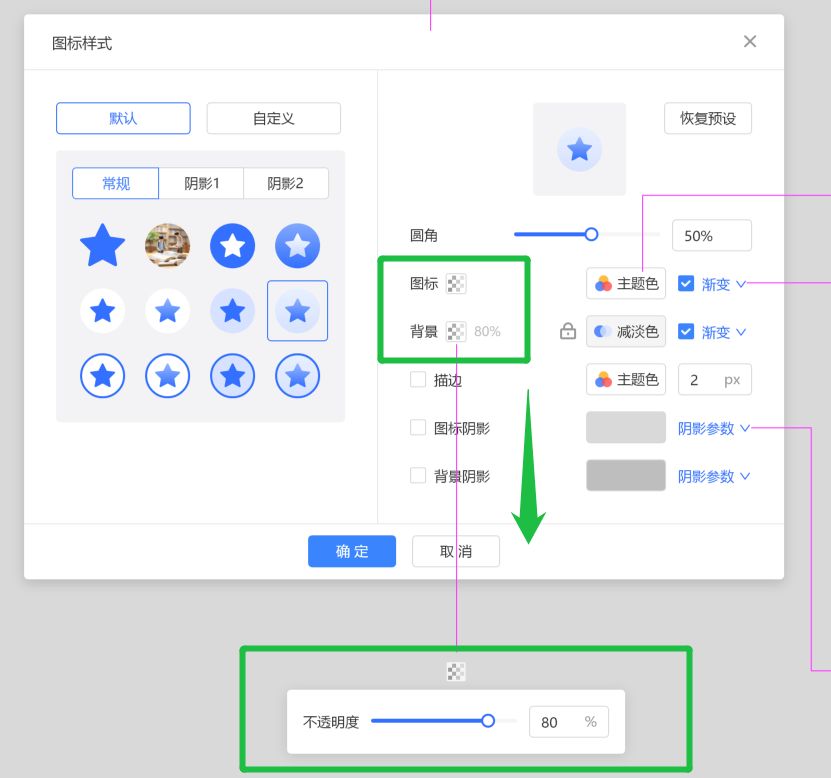The image size is (831, 778).
Task: Click the 不透明度 80 % input field
Action: click(x=569, y=722)
